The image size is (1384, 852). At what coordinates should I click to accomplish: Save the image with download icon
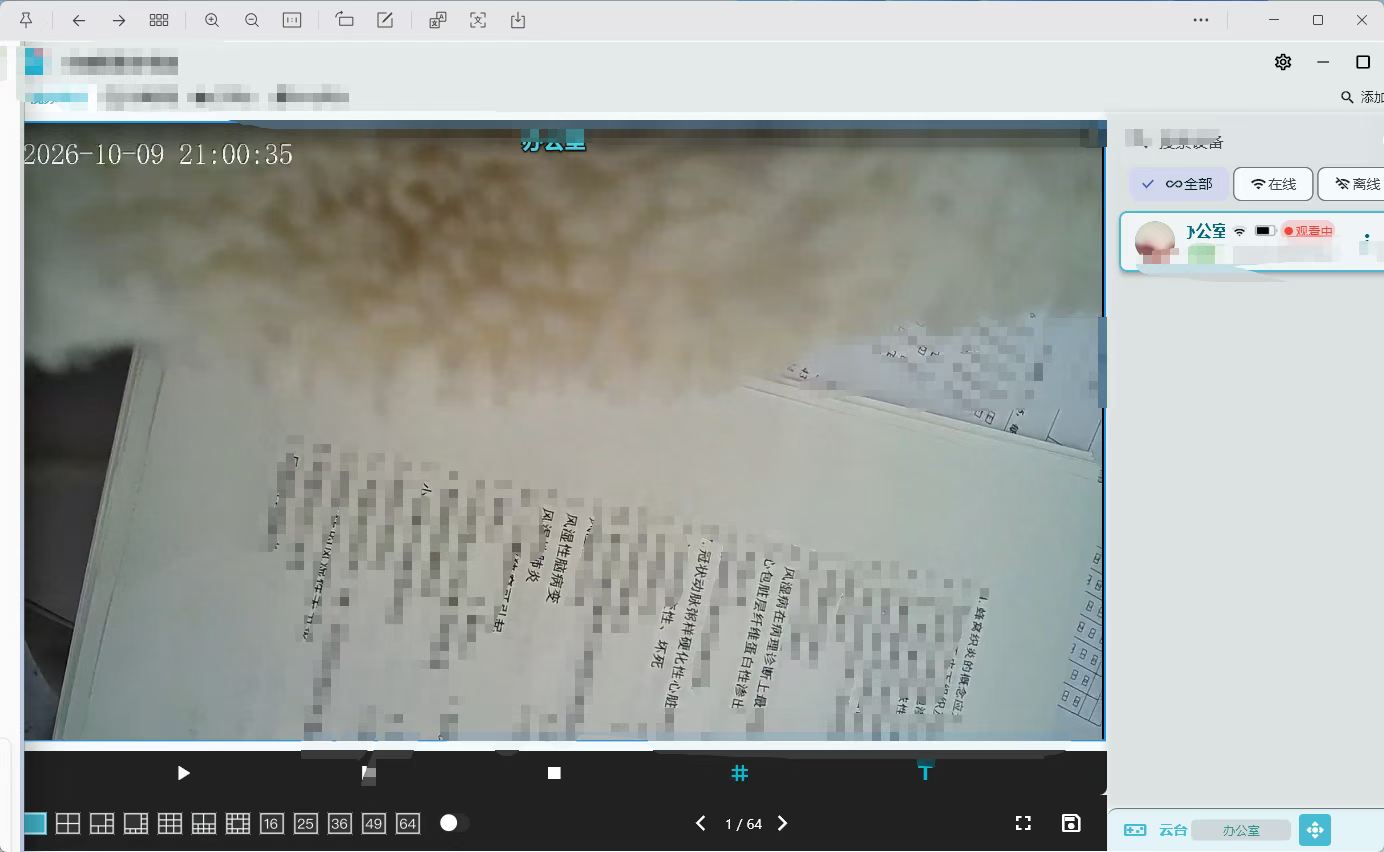(x=518, y=20)
